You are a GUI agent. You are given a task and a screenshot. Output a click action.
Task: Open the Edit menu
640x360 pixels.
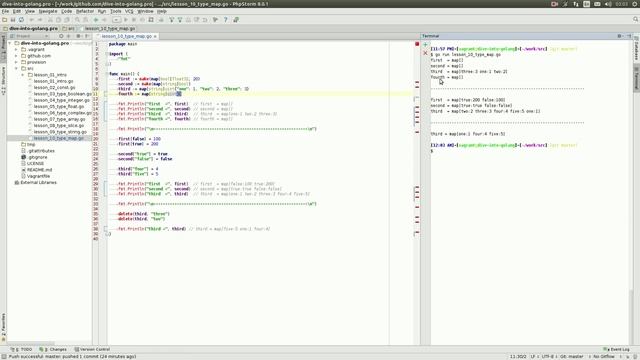17,11
